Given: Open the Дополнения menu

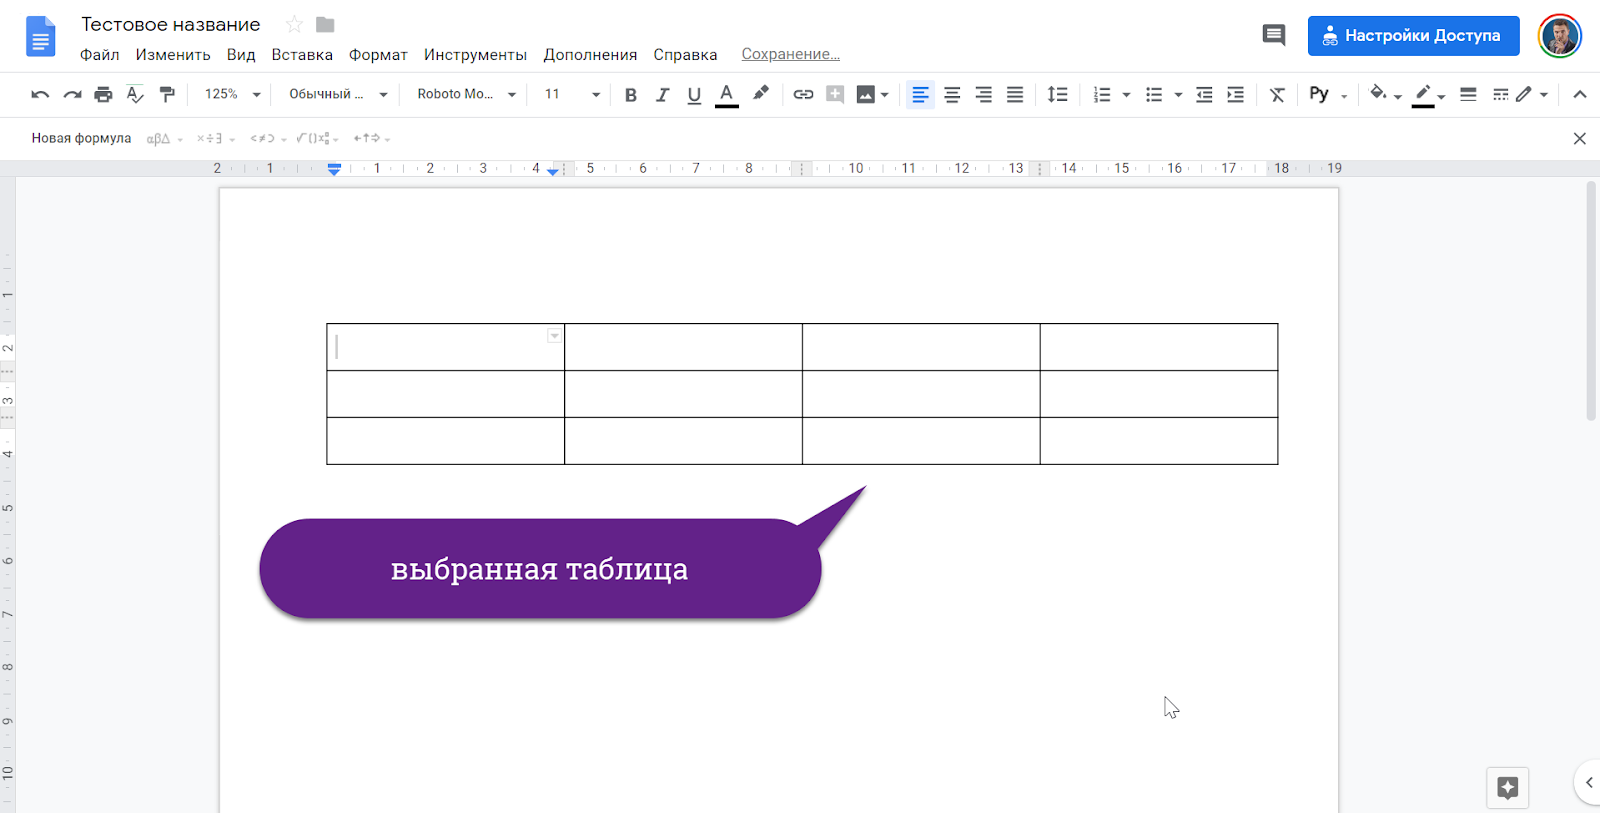Looking at the screenshot, I should point(590,55).
